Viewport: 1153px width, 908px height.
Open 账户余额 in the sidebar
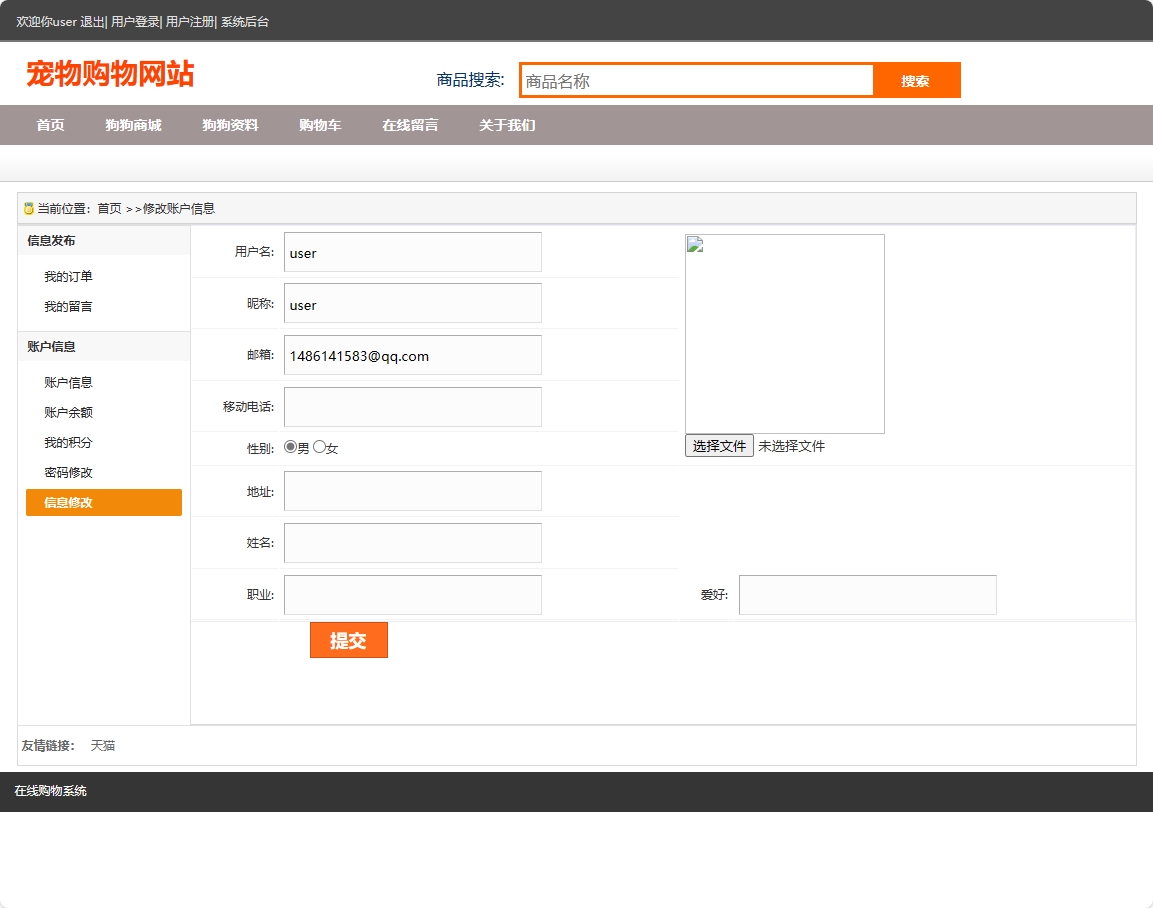tap(68, 413)
